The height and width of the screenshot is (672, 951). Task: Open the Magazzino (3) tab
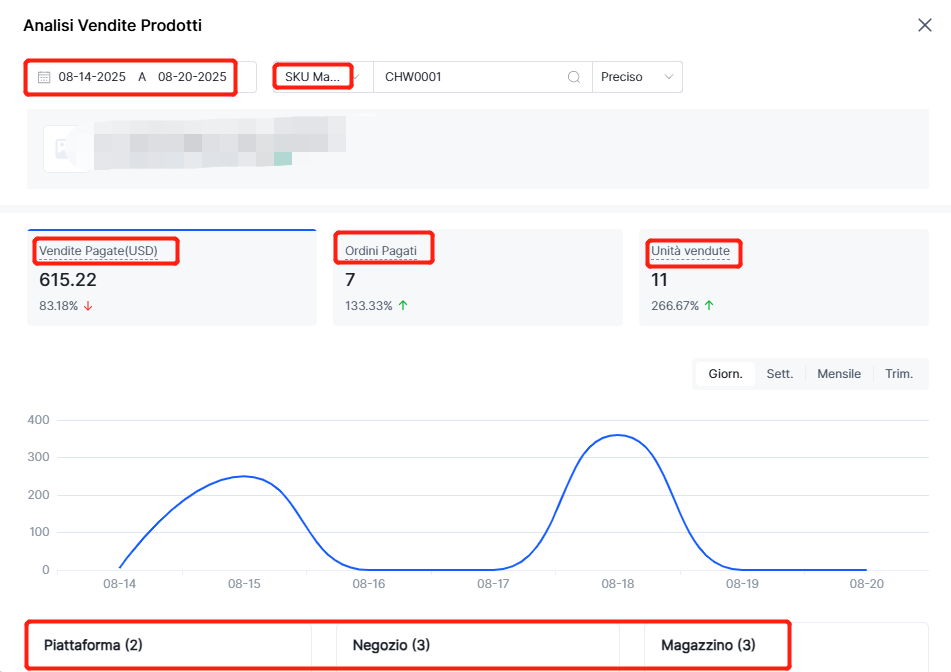click(708, 645)
